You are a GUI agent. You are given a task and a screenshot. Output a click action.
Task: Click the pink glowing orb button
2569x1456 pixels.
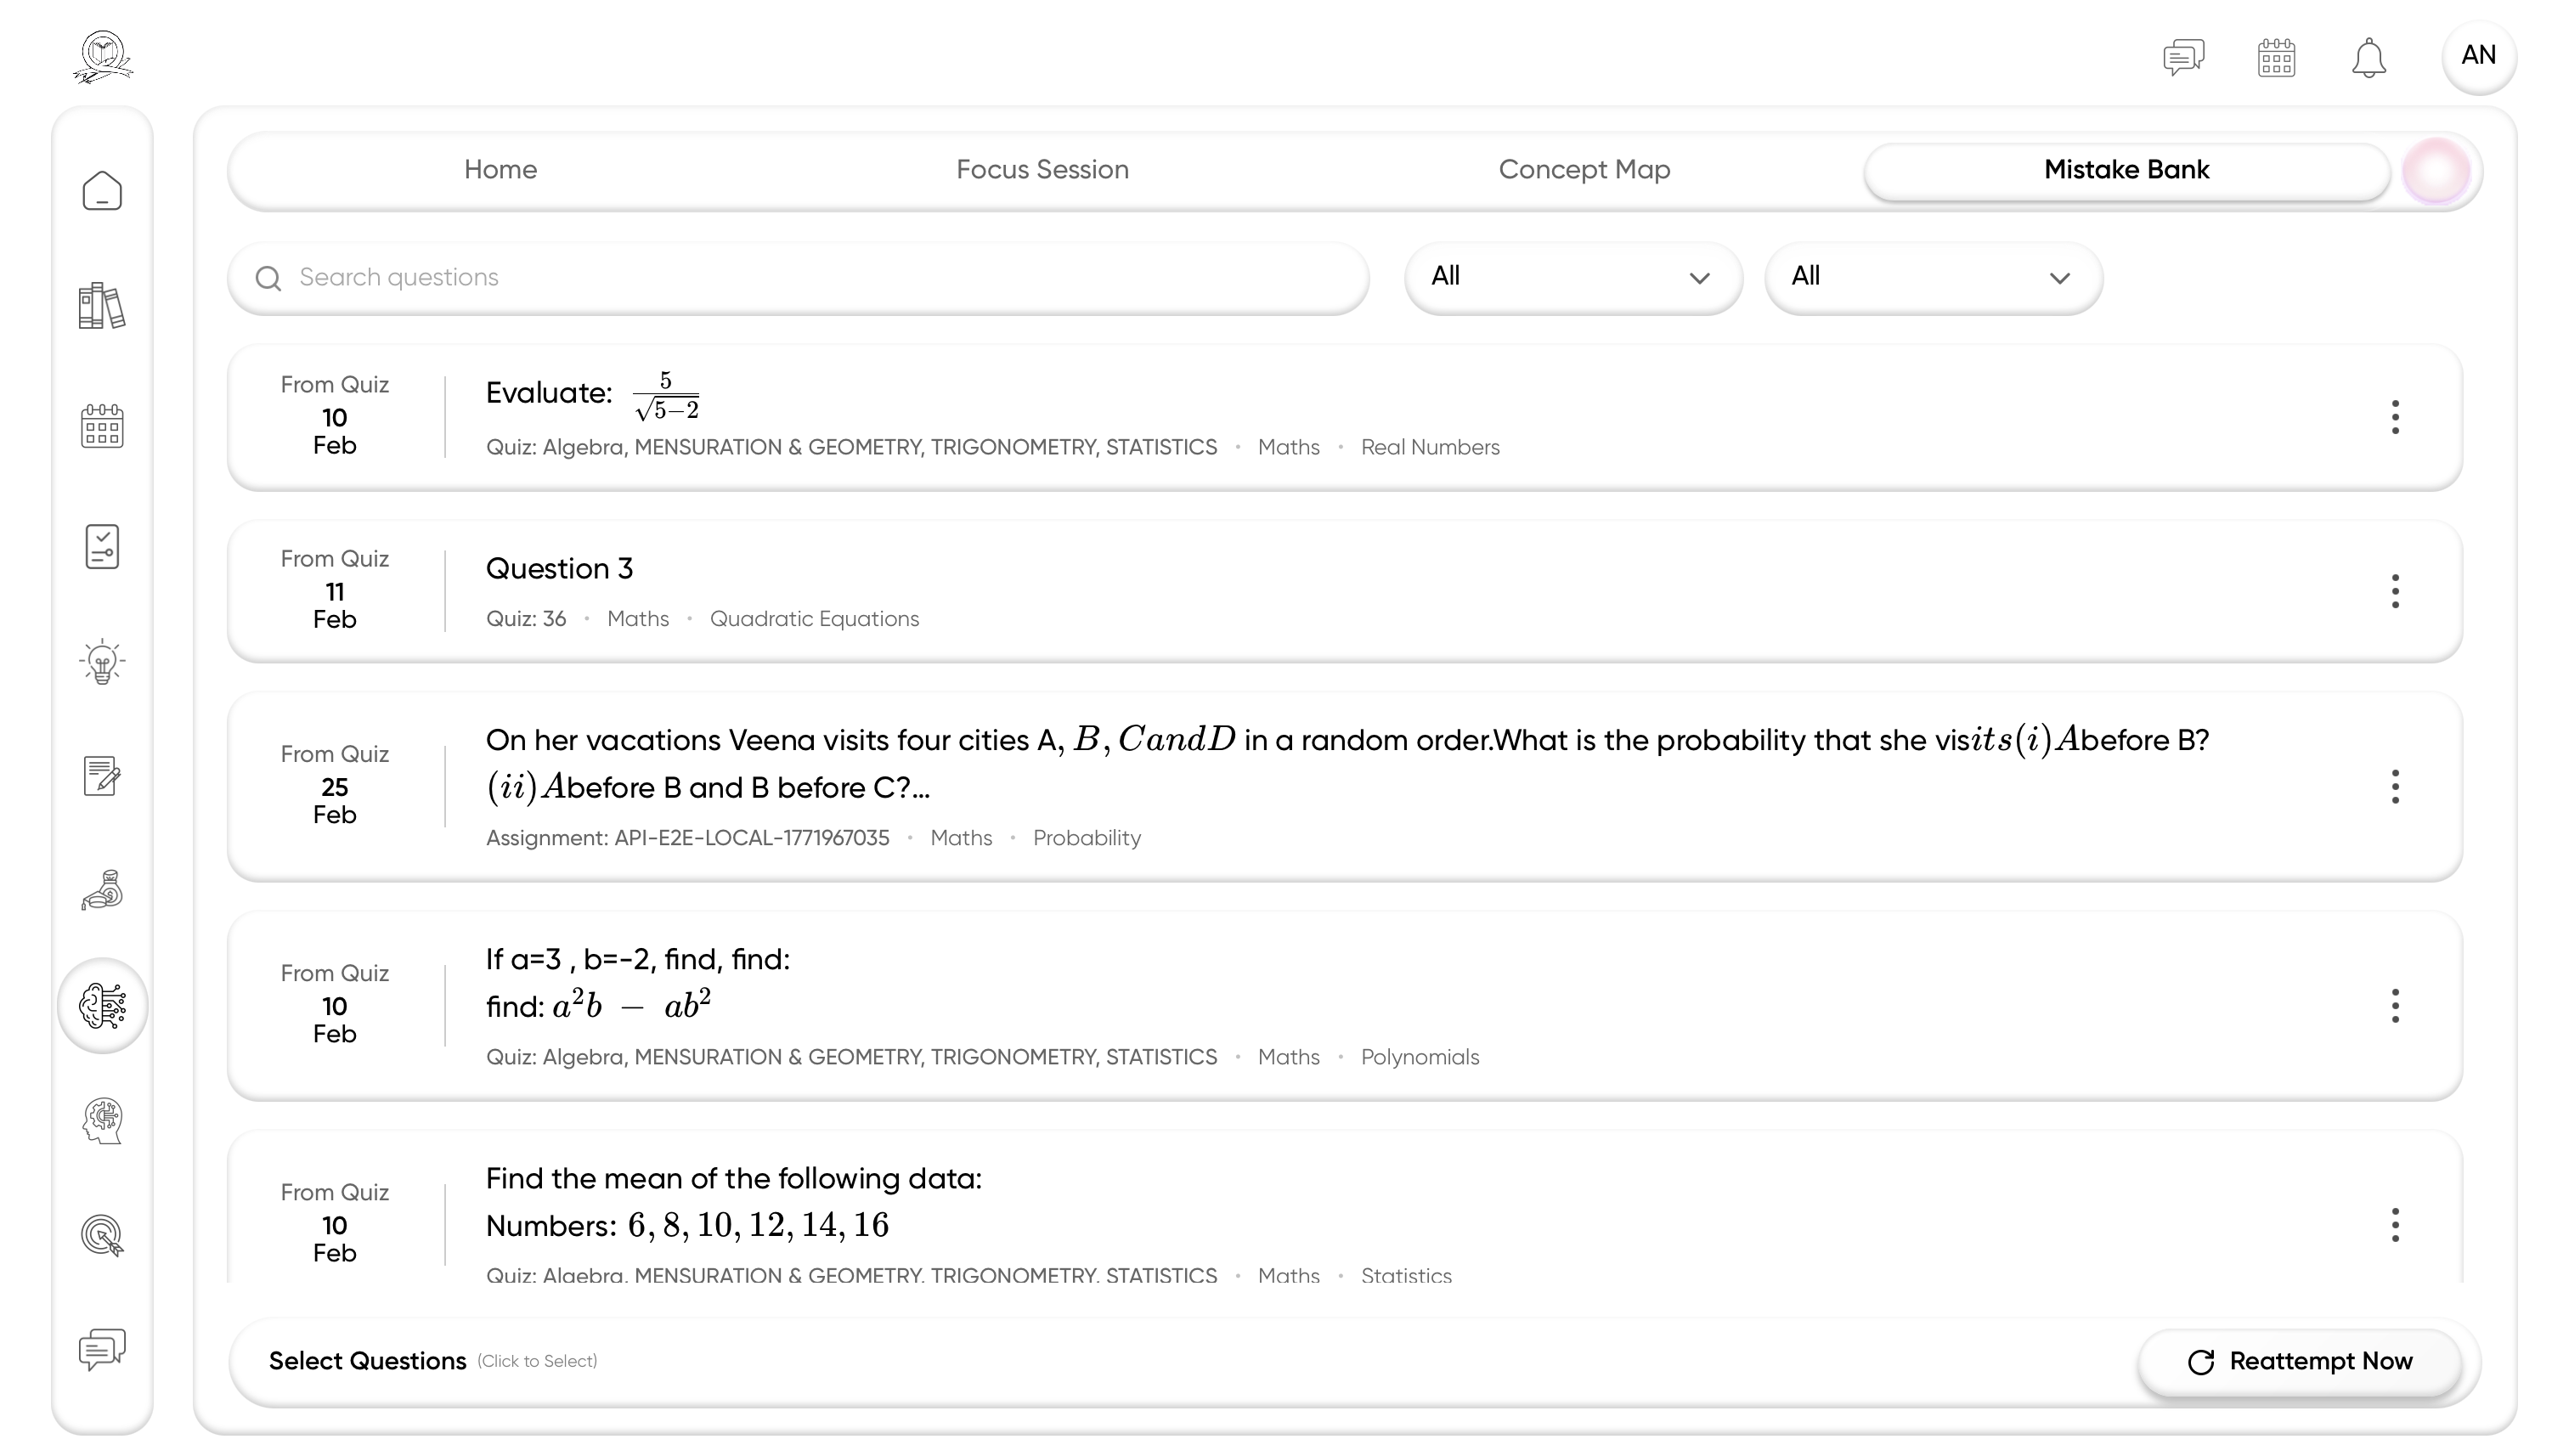point(2436,172)
